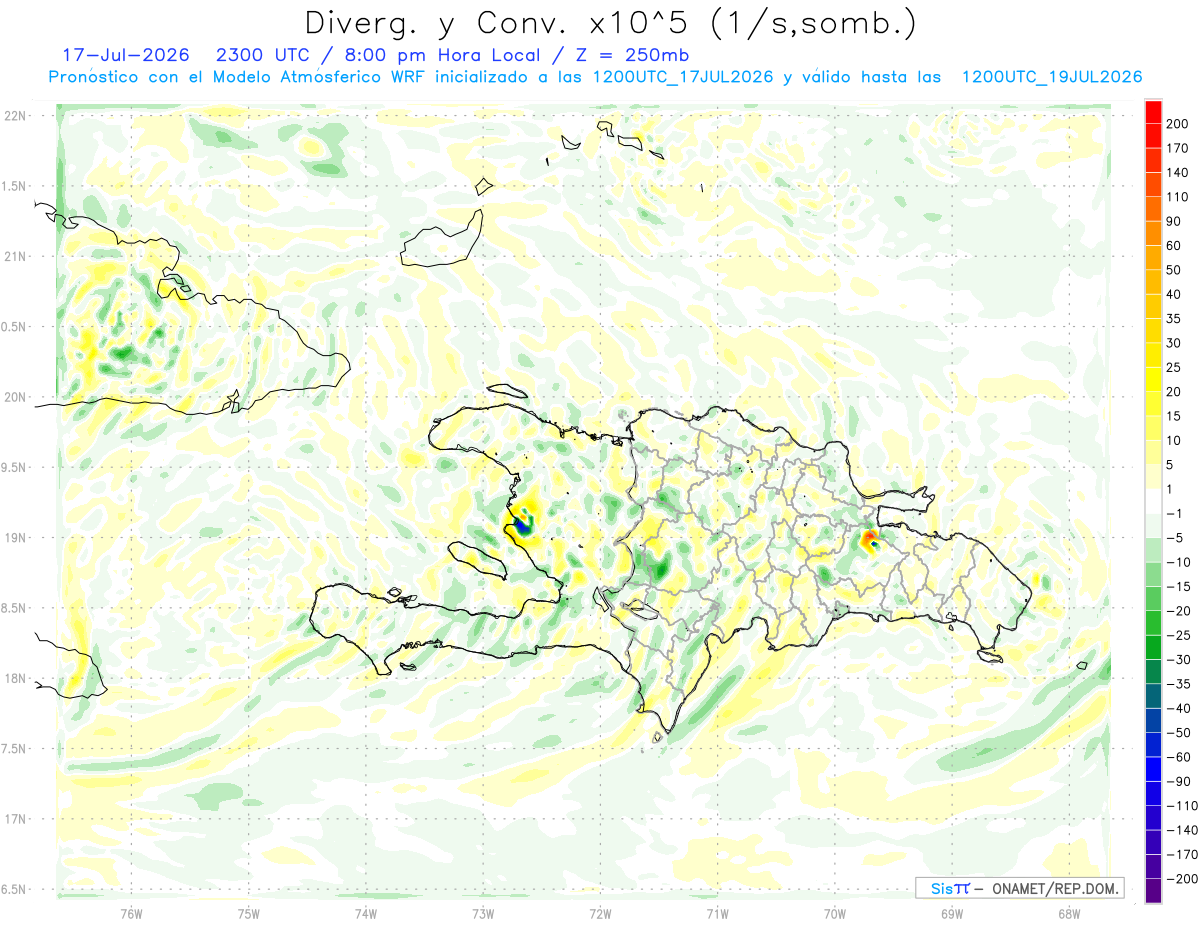Image resolution: width=1200 pixels, height=927 pixels.
Task: Click the '1200UTC_19JUL2026' valid-until text
Action: [1052, 77]
